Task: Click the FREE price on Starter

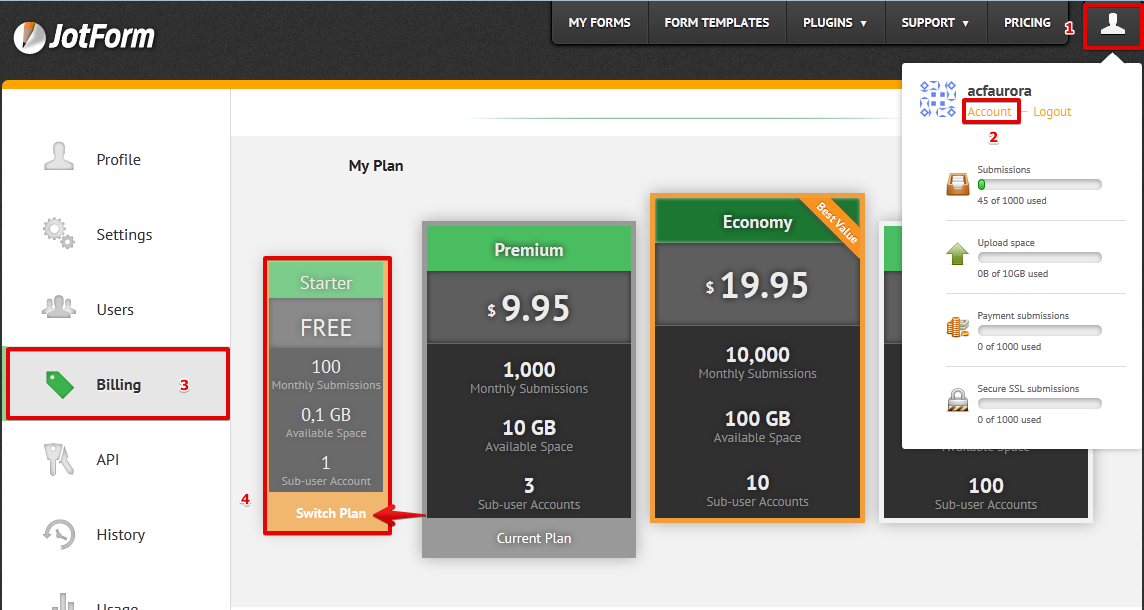Action: 326,328
